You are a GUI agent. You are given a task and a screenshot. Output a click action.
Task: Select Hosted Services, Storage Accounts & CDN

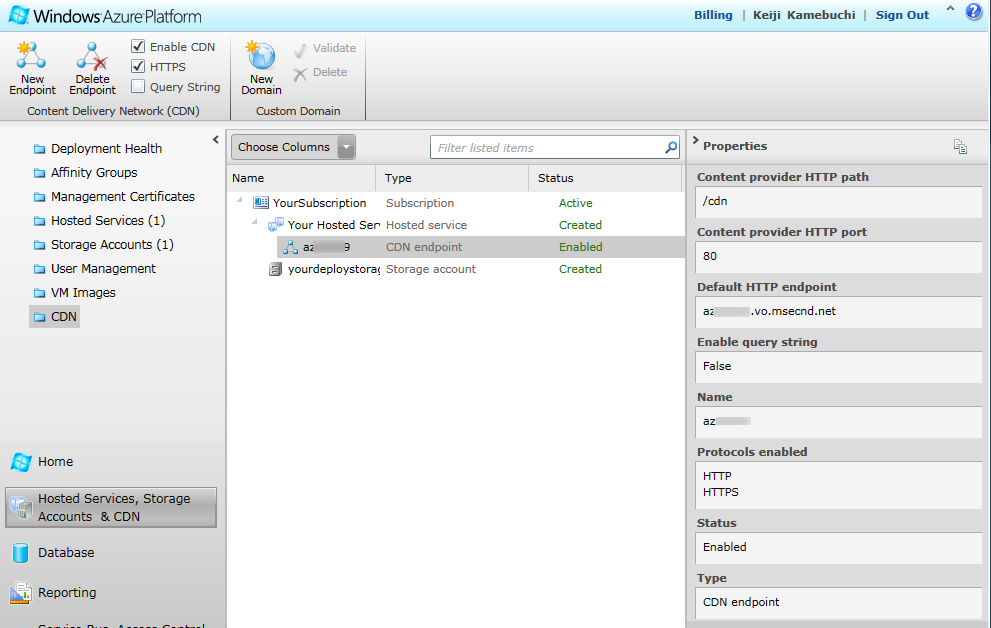coord(111,508)
